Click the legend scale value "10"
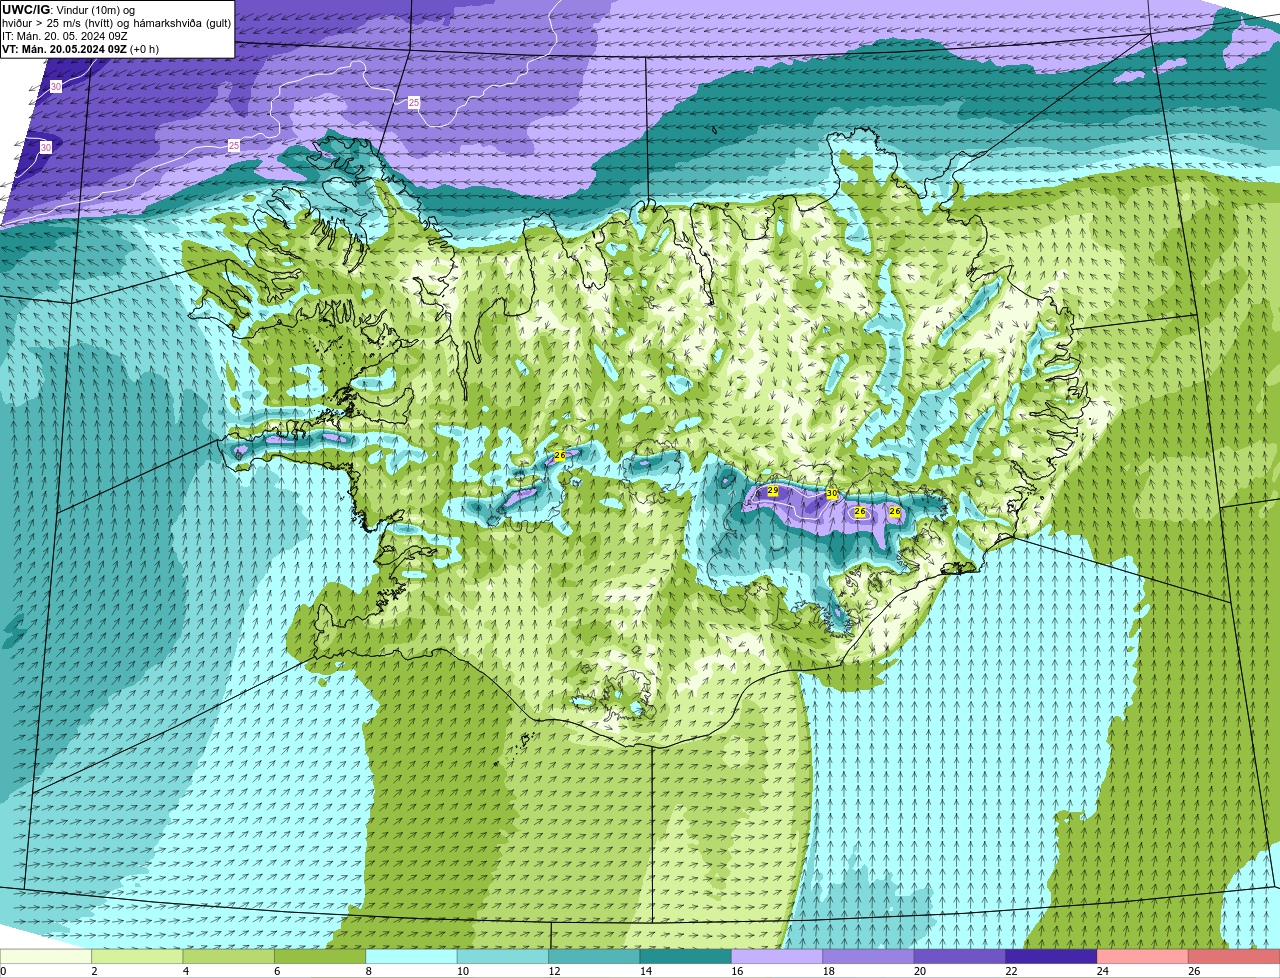 click(463, 971)
